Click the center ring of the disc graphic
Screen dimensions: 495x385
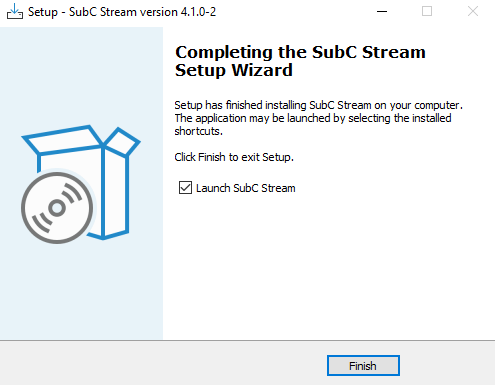(57, 208)
